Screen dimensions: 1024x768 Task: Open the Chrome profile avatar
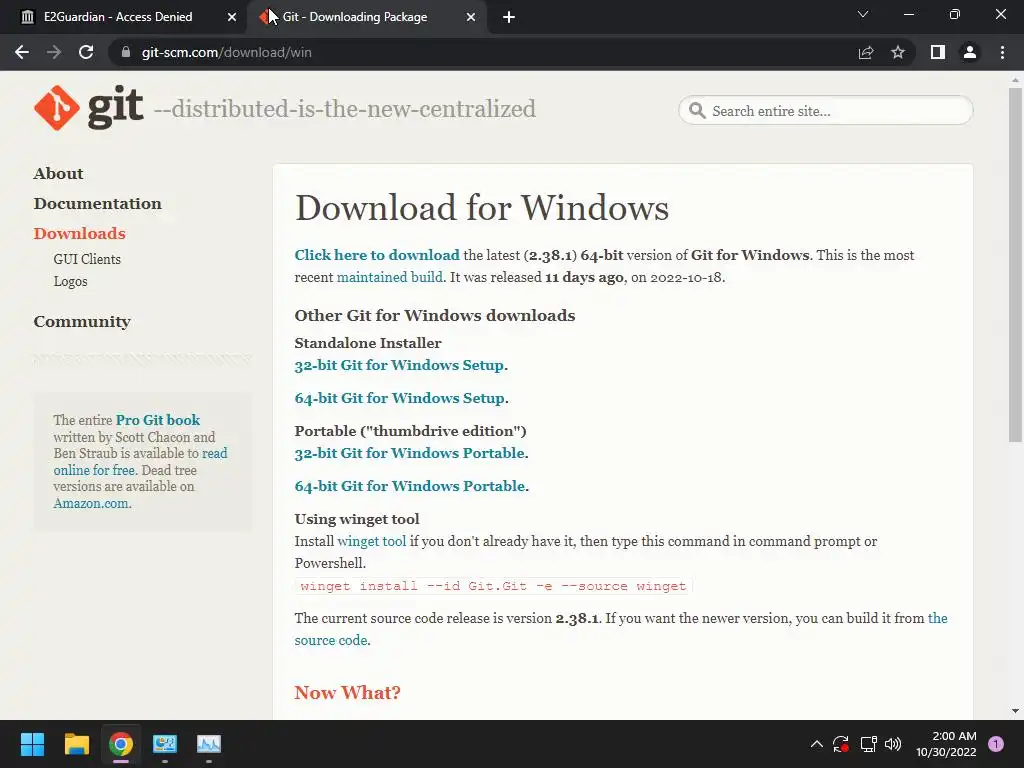(x=970, y=52)
